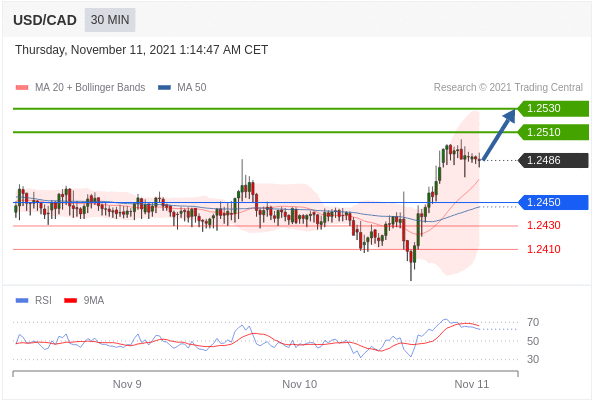Image resolution: width=593 pixels, height=402 pixels.
Task: Click the Nov 10 date axis marker
Action: pyautogui.click(x=300, y=384)
